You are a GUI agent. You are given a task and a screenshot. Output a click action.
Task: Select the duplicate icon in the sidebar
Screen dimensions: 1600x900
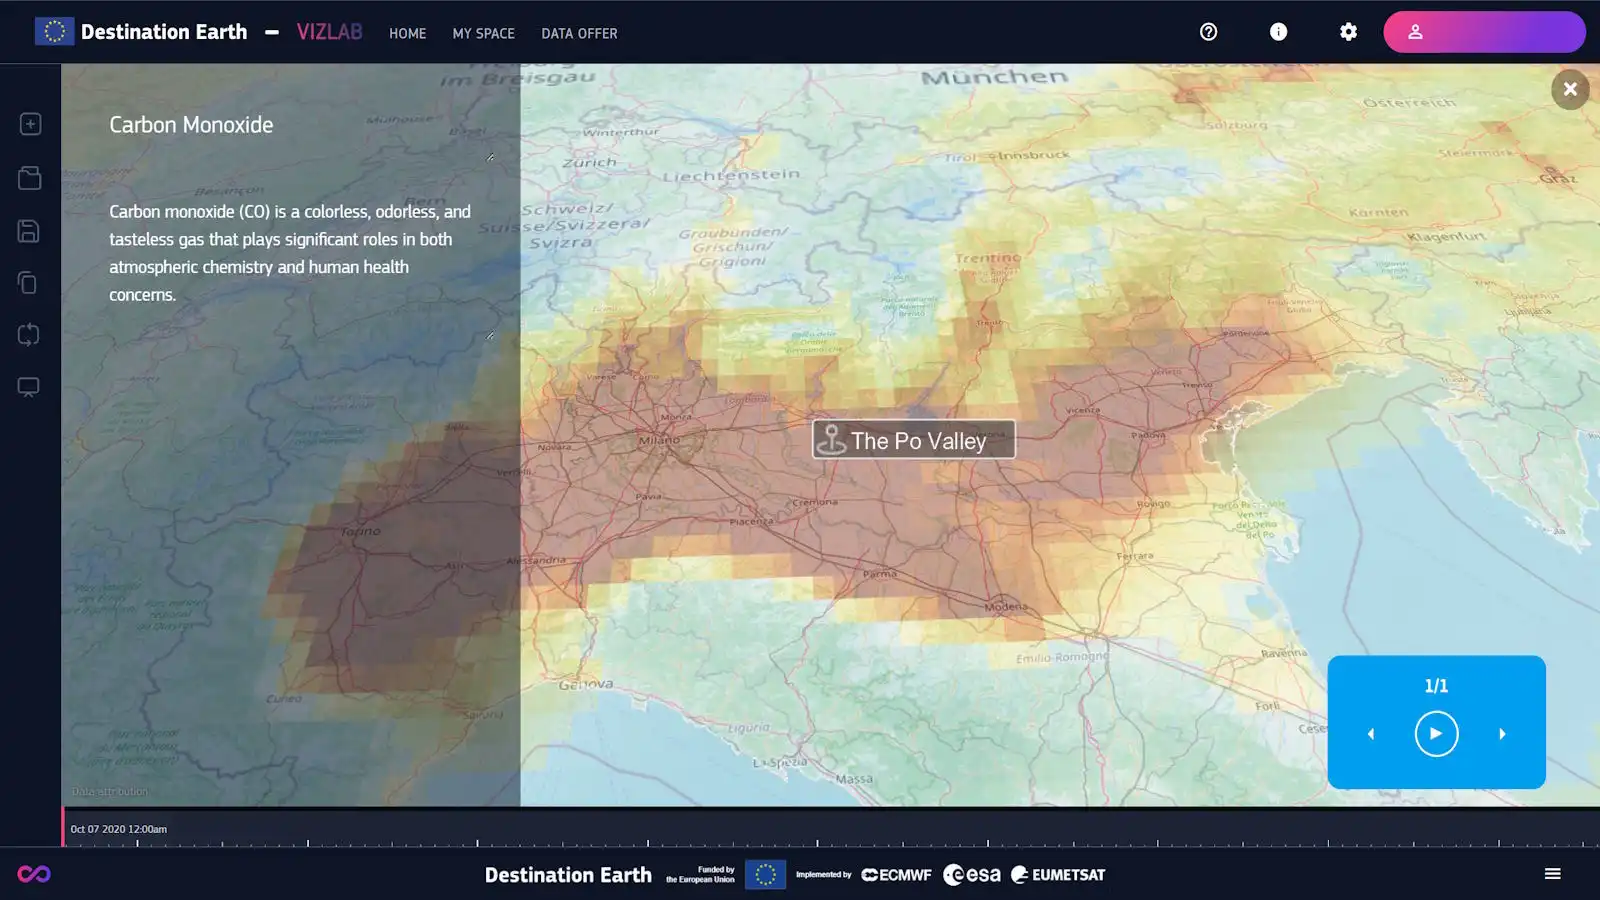[x=29, y=283]
